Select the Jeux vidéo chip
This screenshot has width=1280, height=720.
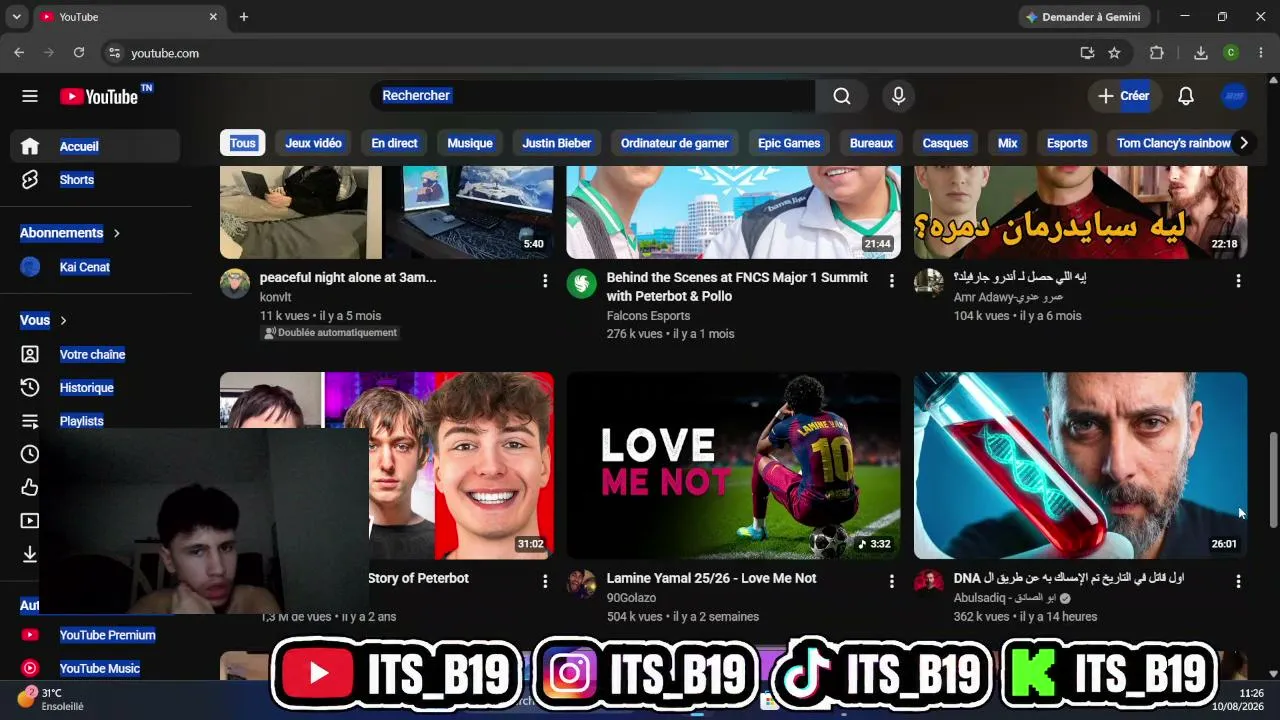(x=314, y=143)
